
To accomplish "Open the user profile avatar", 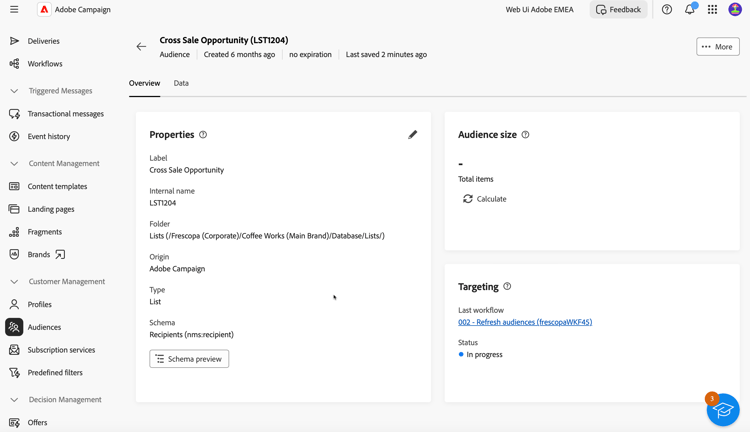I will (x=735, y=10).
